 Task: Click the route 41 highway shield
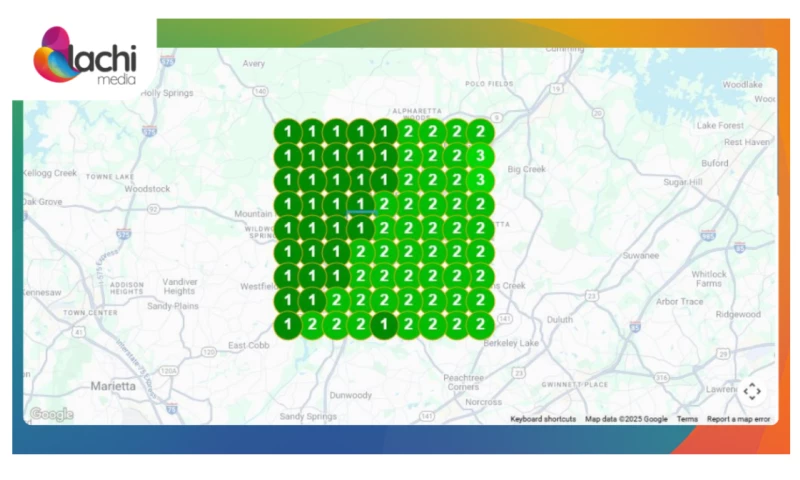(x=79, y=333)
